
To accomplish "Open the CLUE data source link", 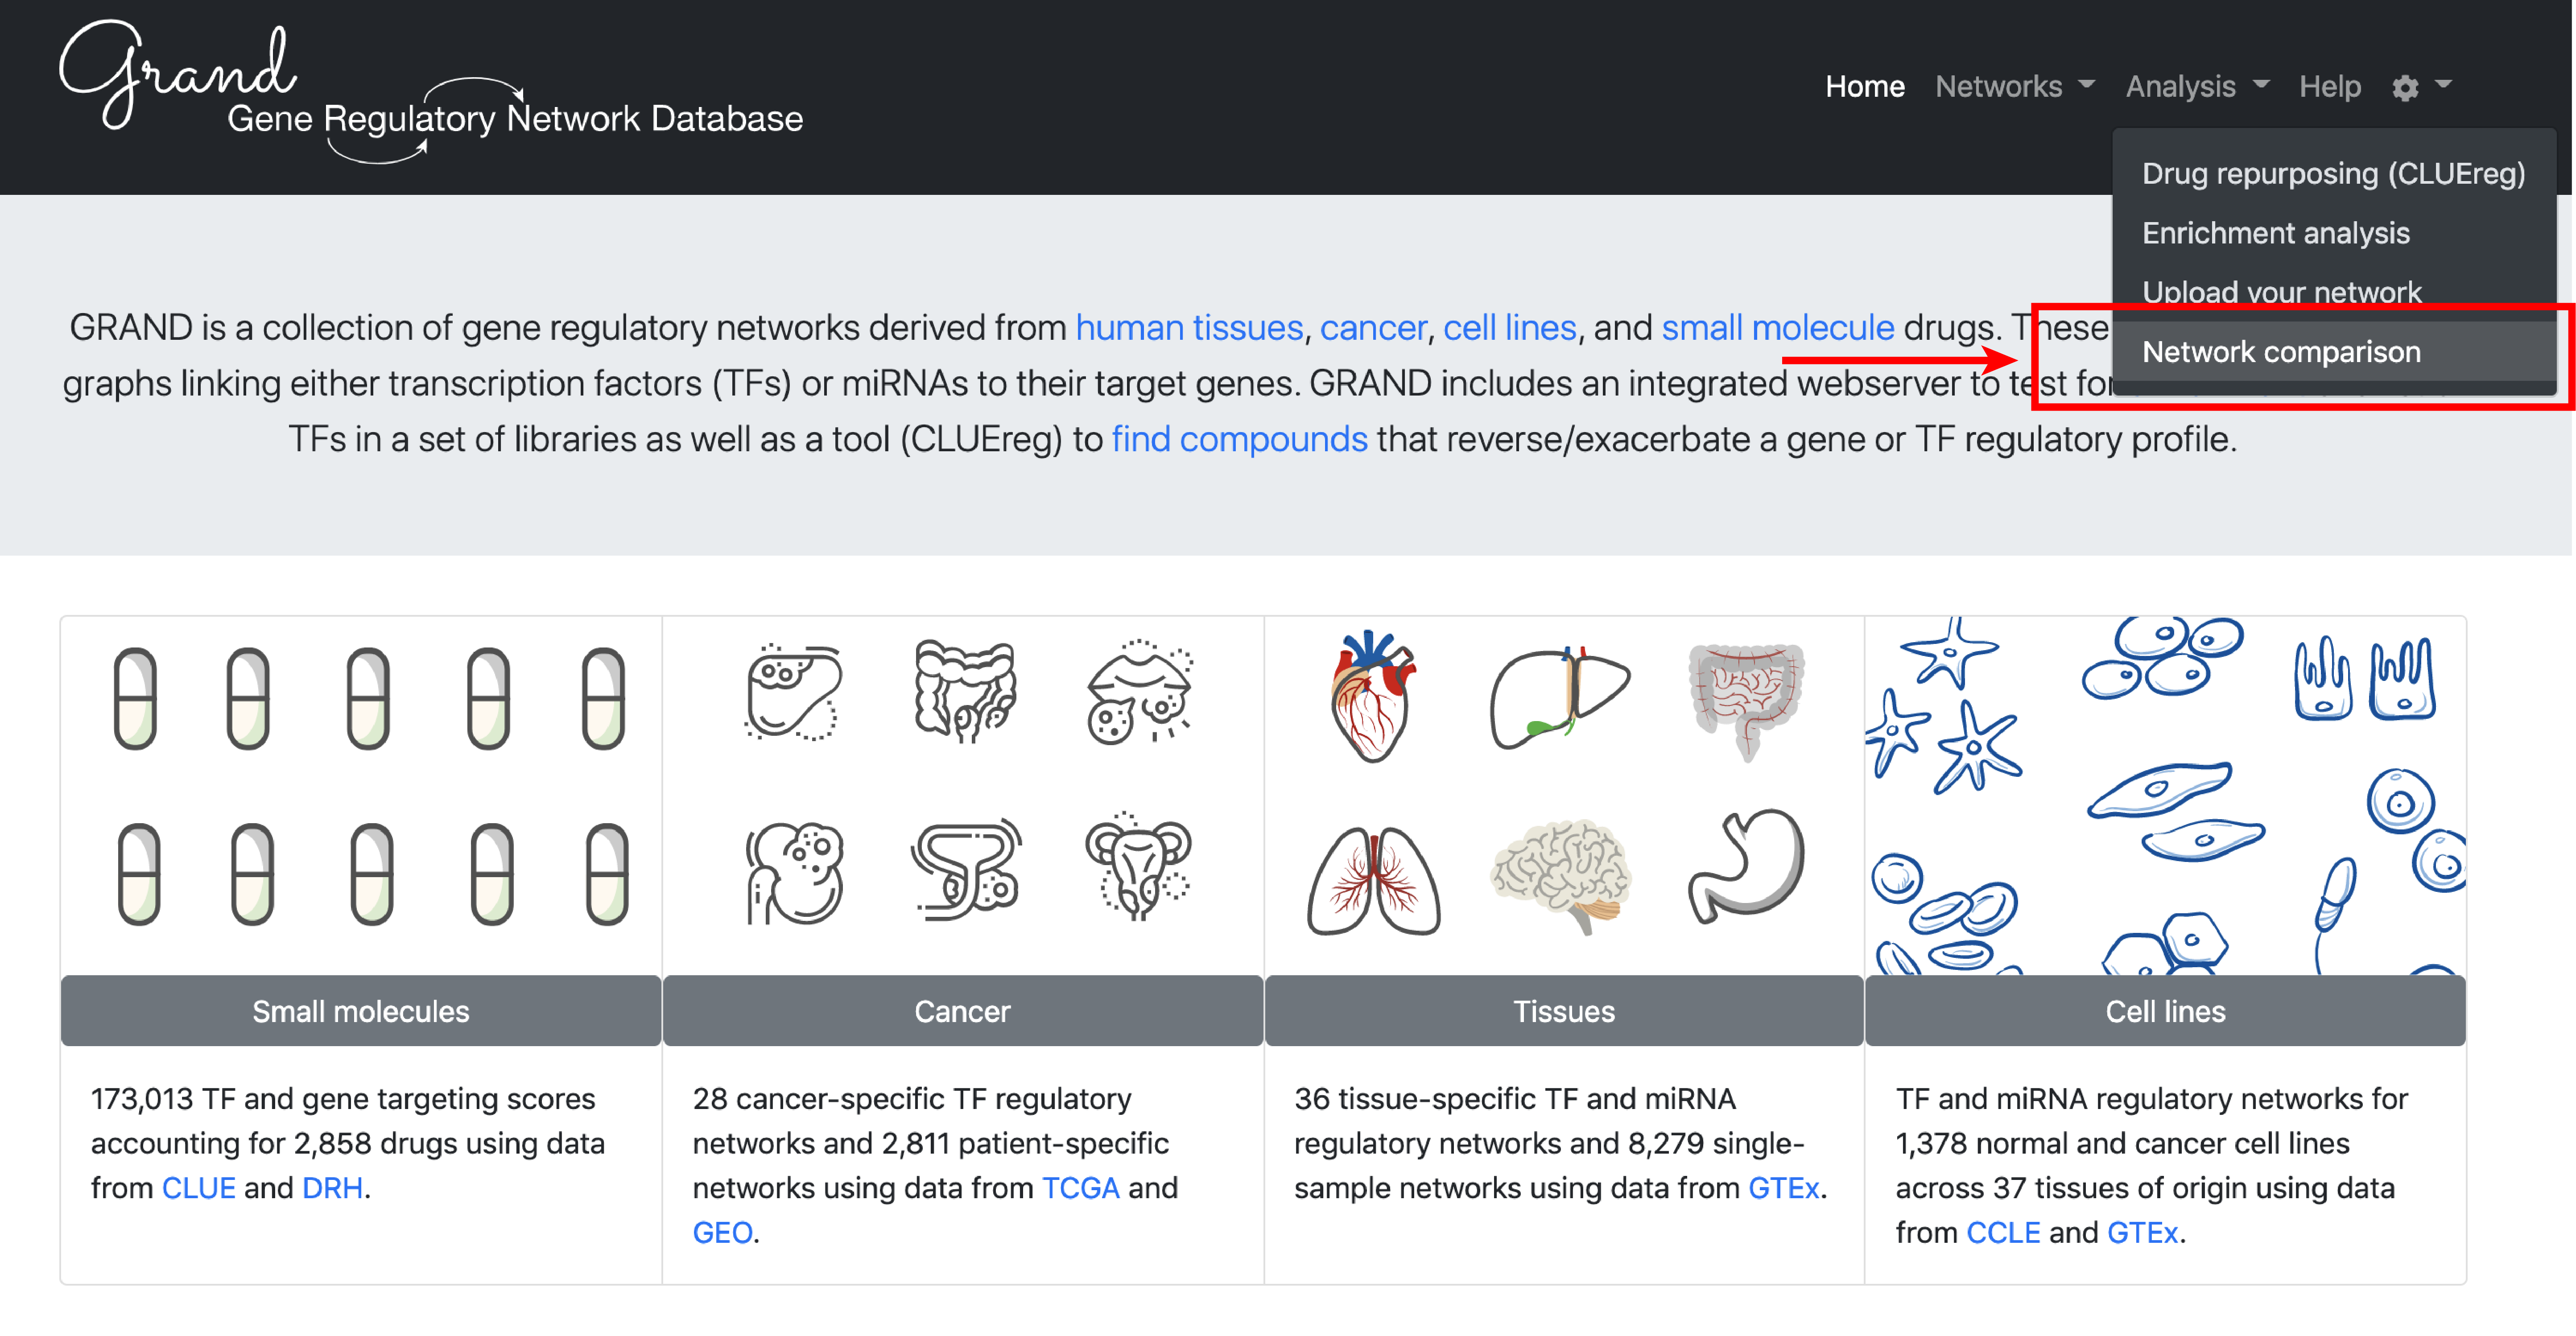I will pyautogui.click(x=199, y=1188).
